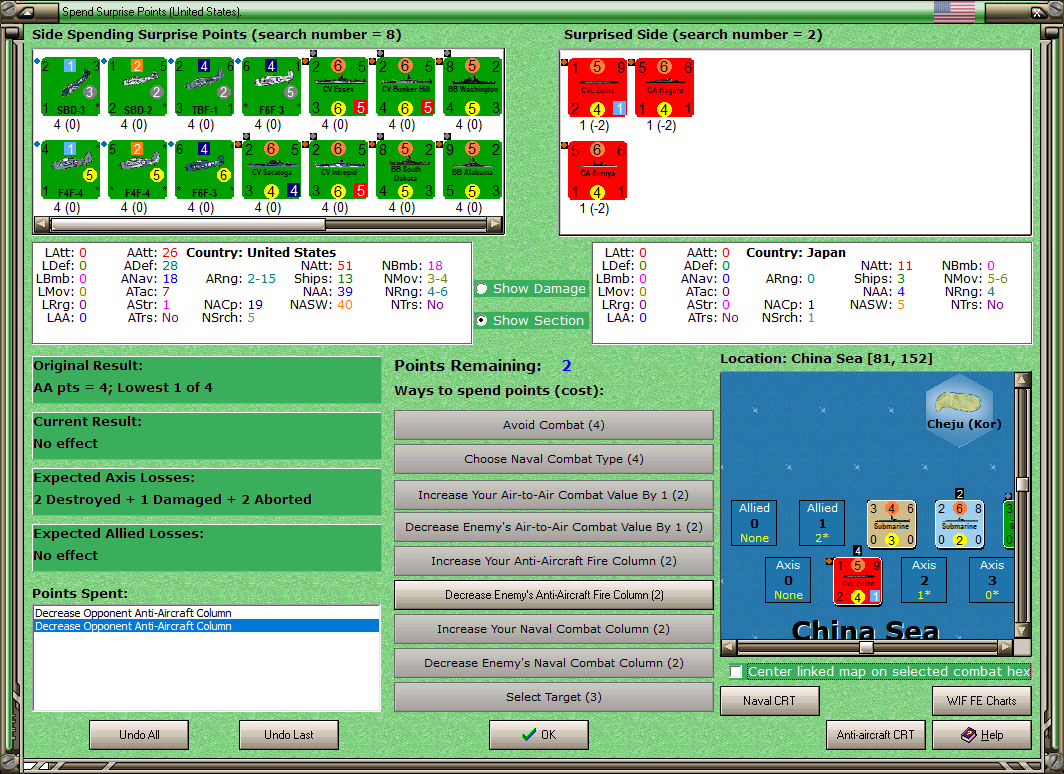
Task: Click the light blue Submarine counter on the map
Action: click(x=960, y=524)
